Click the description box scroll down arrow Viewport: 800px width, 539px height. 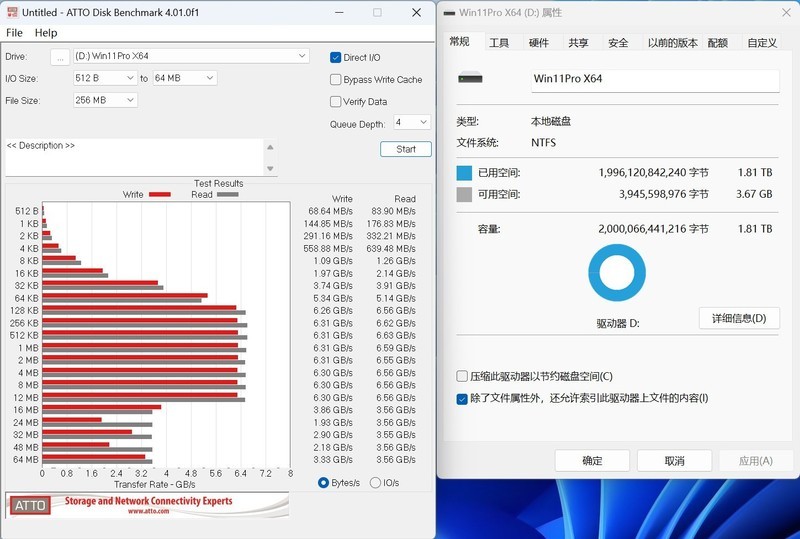point(270,168)
